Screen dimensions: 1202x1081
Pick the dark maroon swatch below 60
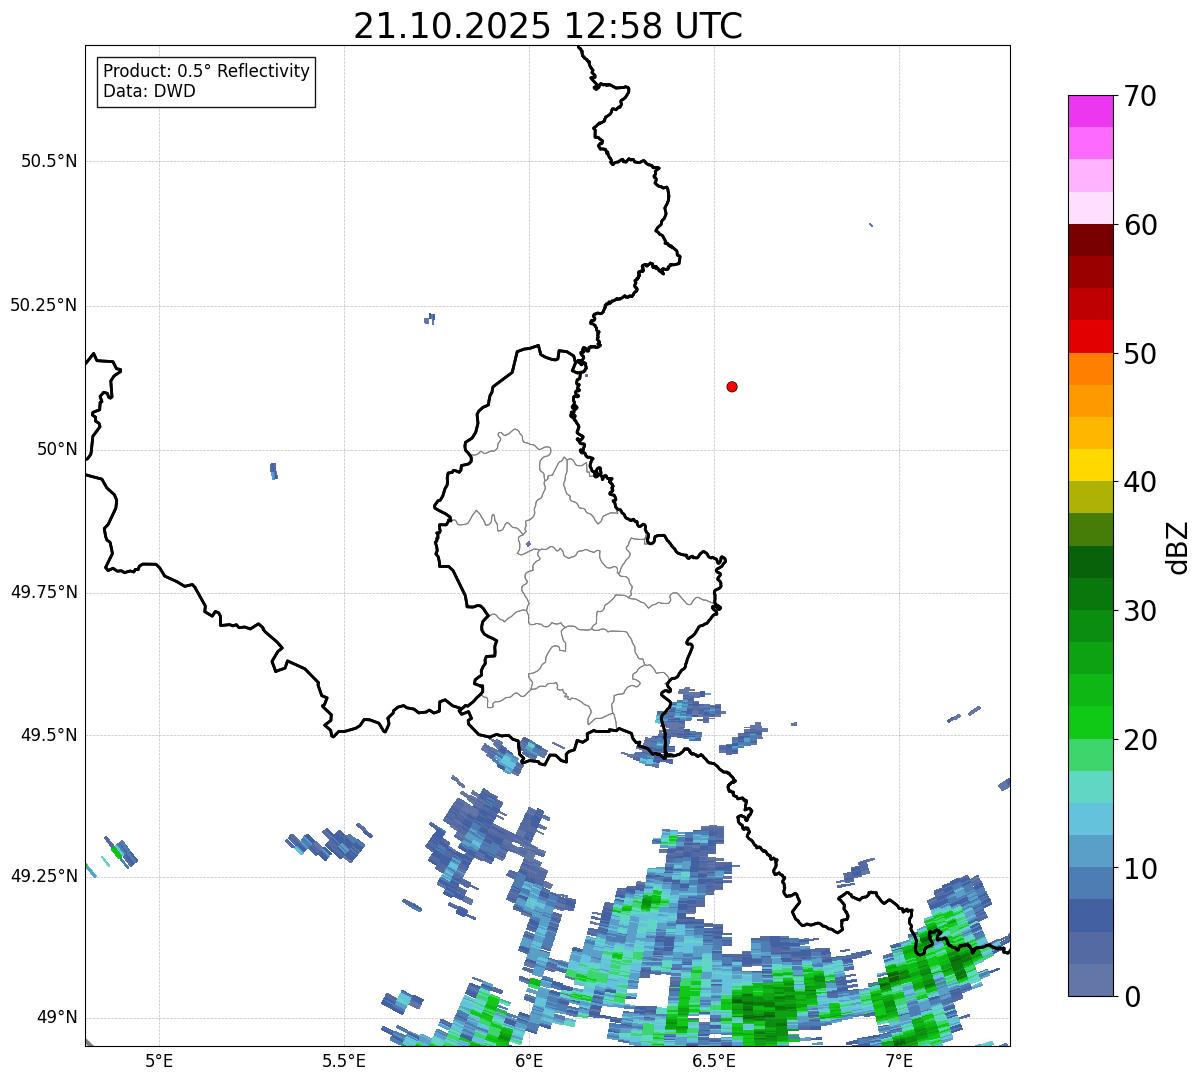[1090, 240]
